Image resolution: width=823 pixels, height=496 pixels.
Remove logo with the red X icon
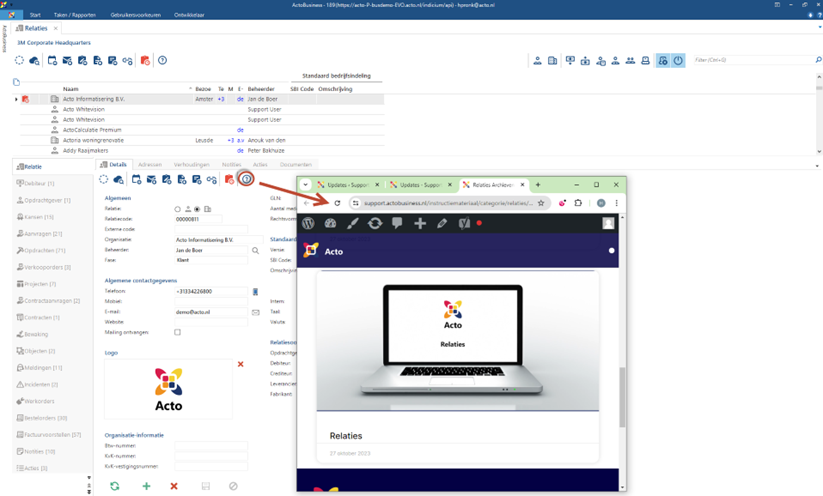pos(240,364)
